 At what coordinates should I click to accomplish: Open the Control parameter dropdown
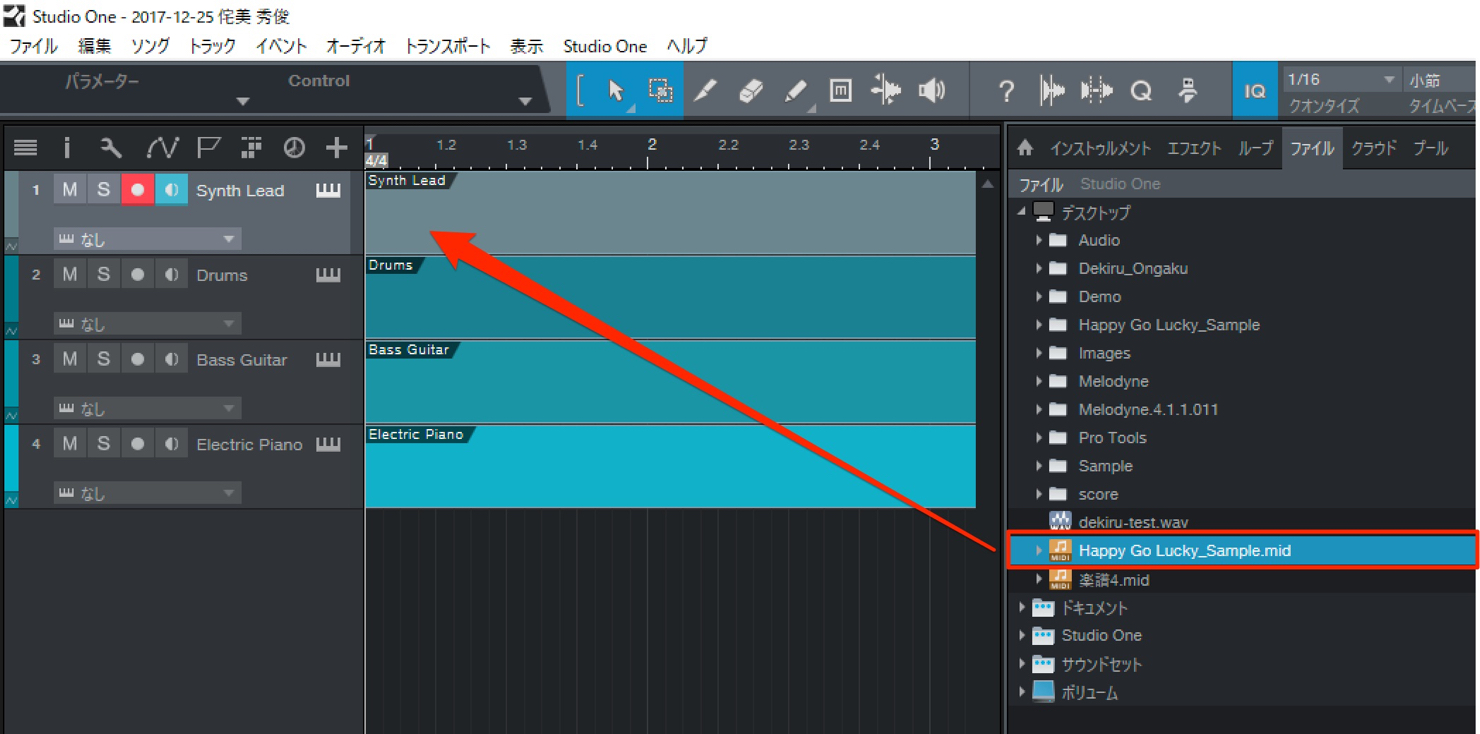[x=524, y=101]
